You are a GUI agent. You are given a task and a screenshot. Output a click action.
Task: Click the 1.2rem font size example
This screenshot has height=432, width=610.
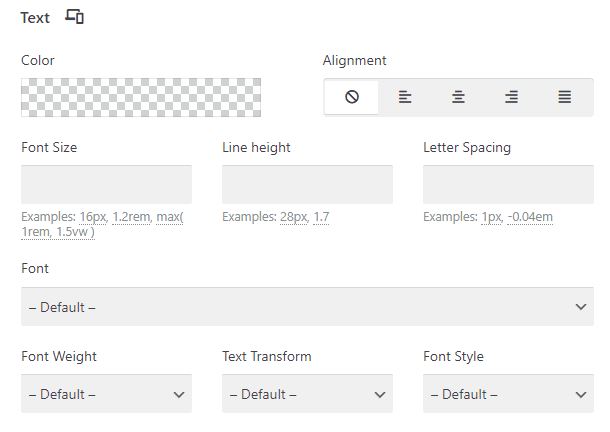[131, 217]
